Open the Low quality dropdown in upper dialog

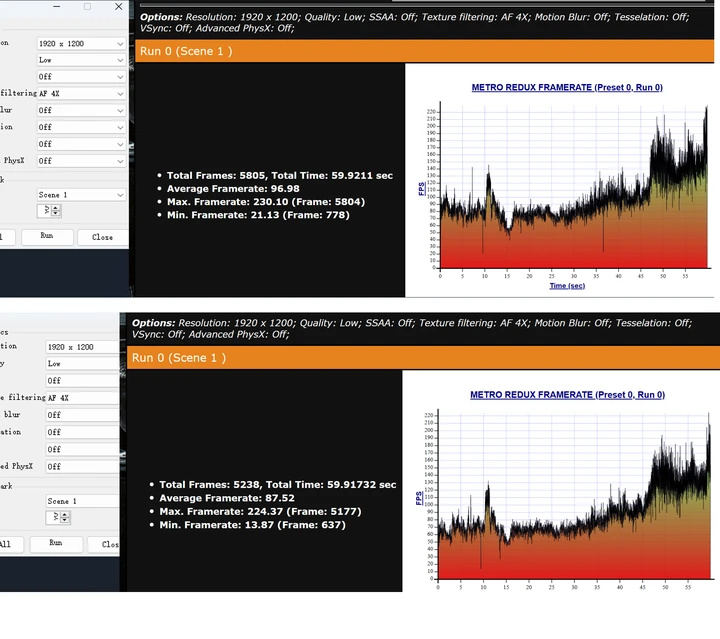point(81,60)
